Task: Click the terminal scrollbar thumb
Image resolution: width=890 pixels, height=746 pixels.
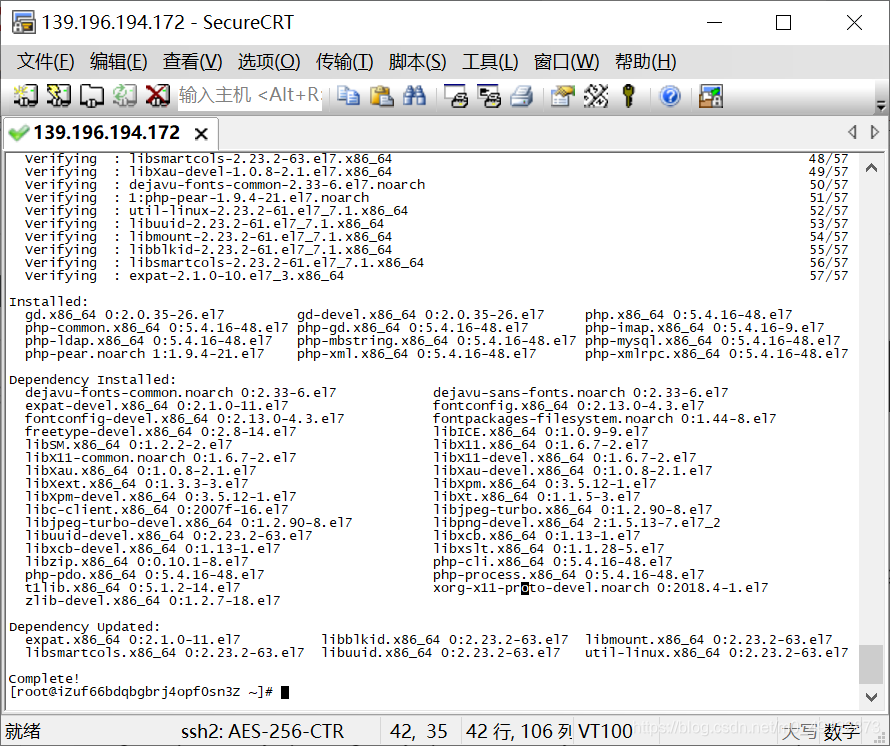Action: pyautogui.click(x=871, y=664)
